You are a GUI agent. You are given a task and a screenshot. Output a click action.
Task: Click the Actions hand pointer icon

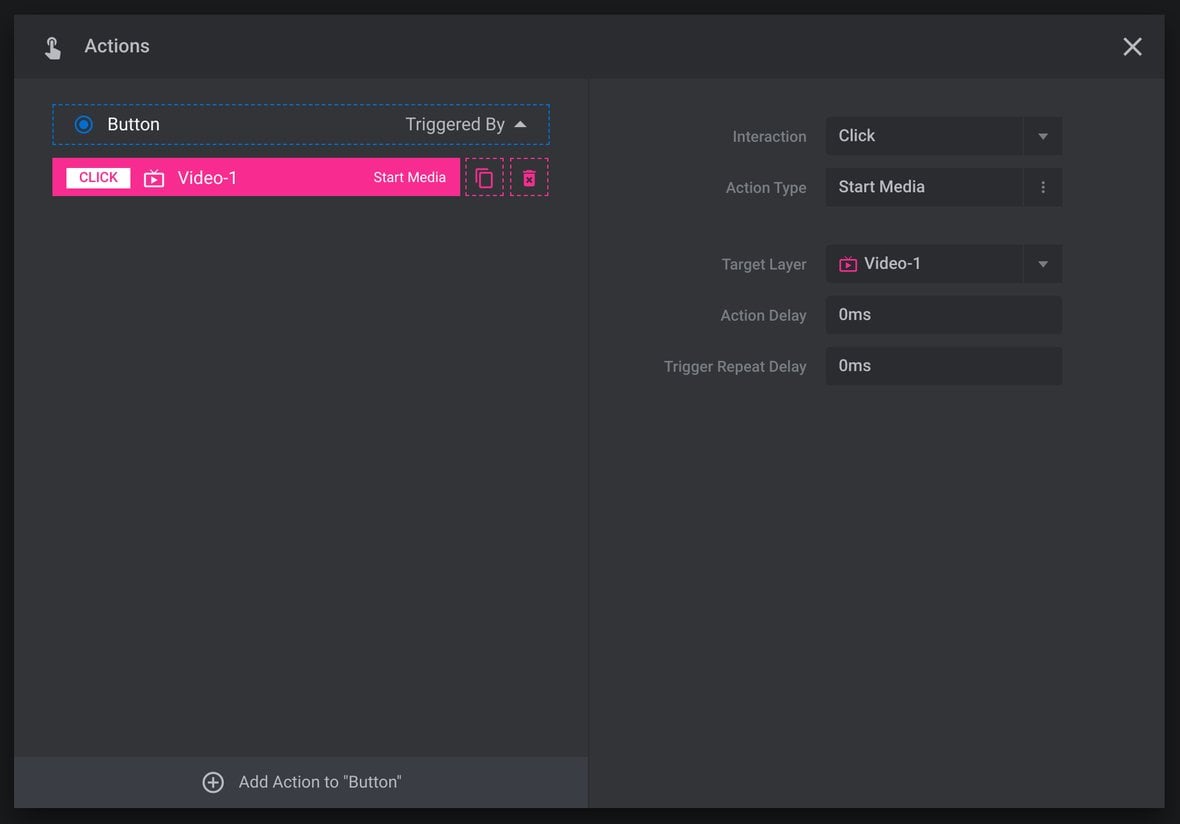pyautogui.click(x=53, y=47)
